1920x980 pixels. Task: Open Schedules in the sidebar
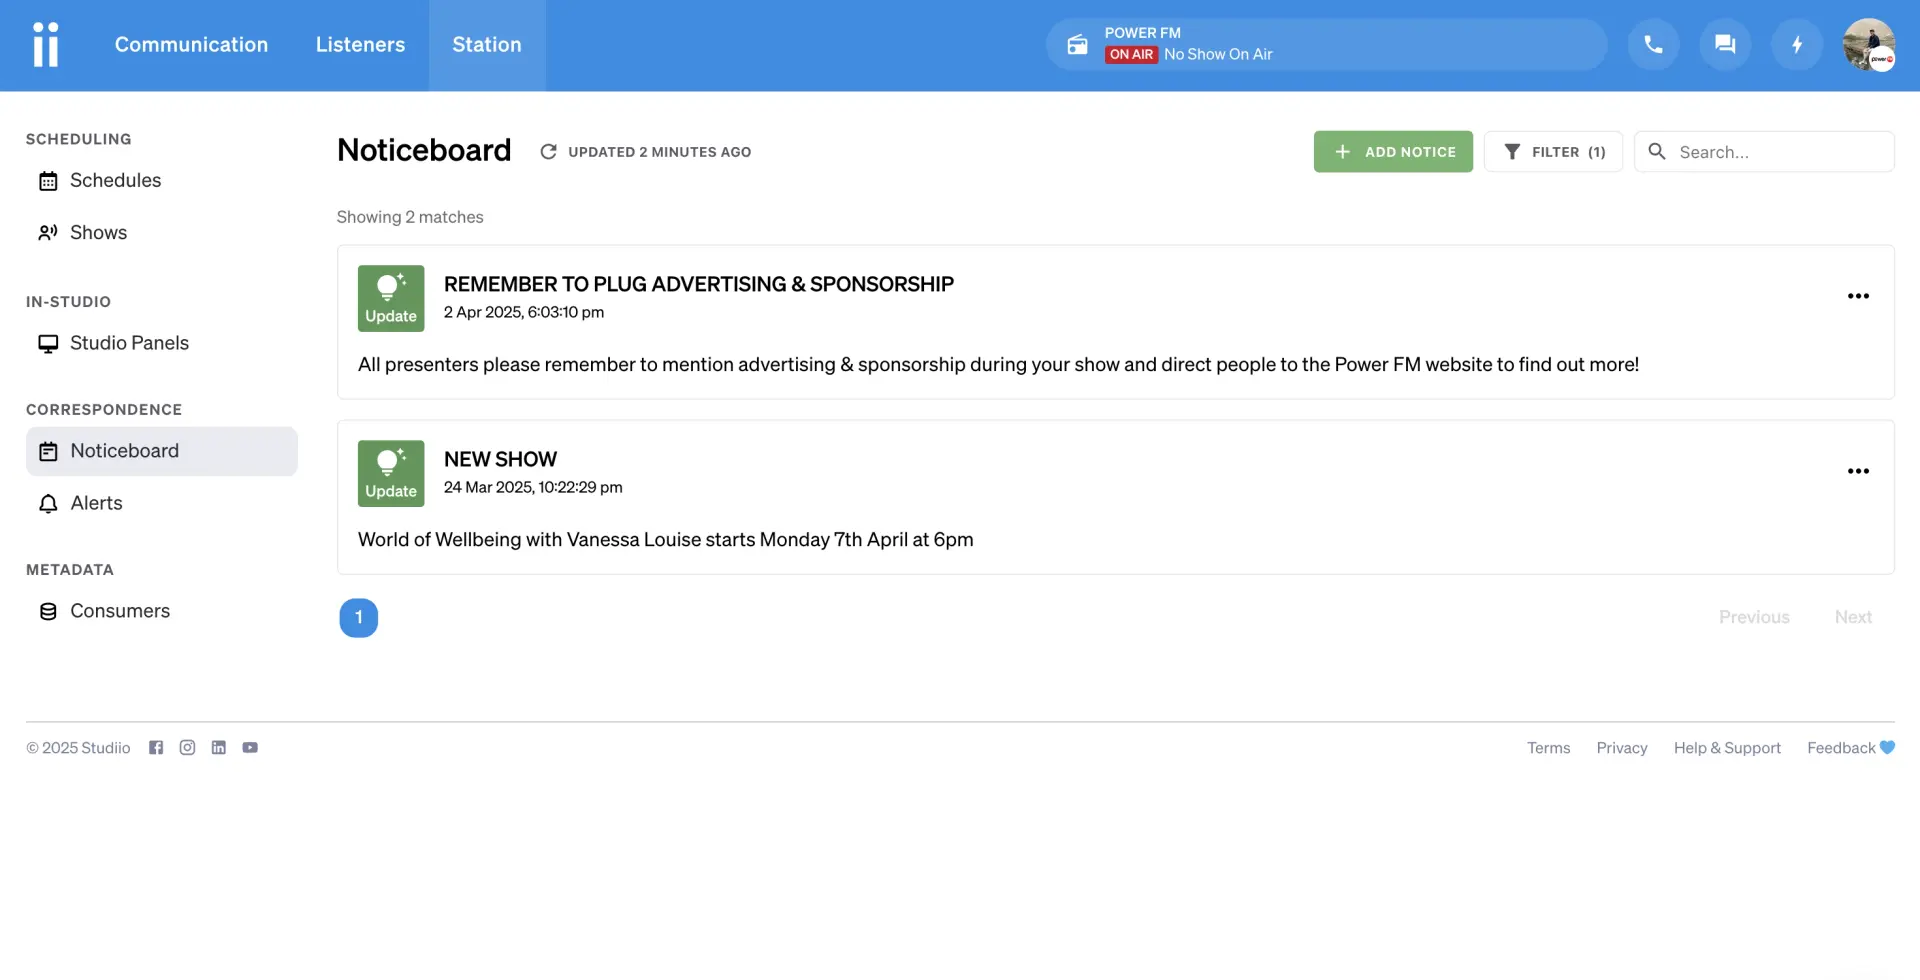coord(115,181)
